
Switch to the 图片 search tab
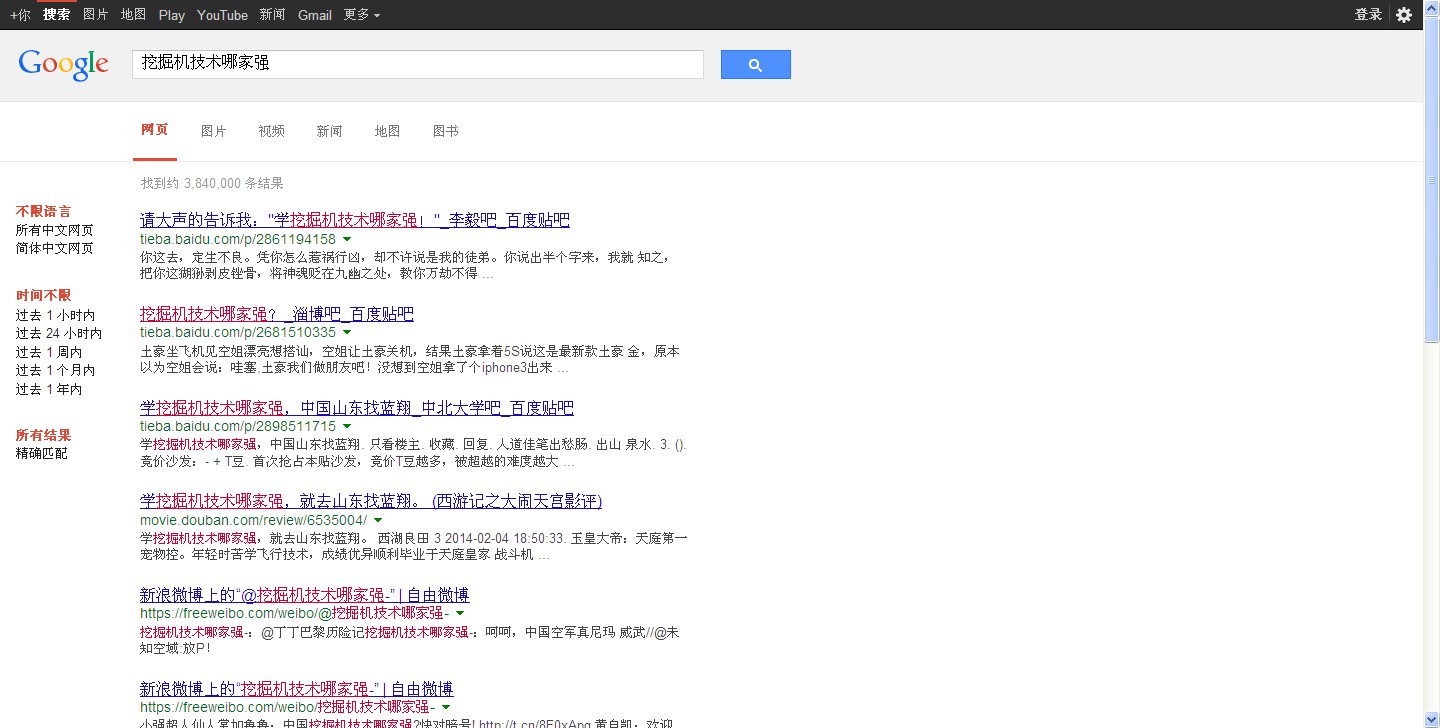coord(213,131)
